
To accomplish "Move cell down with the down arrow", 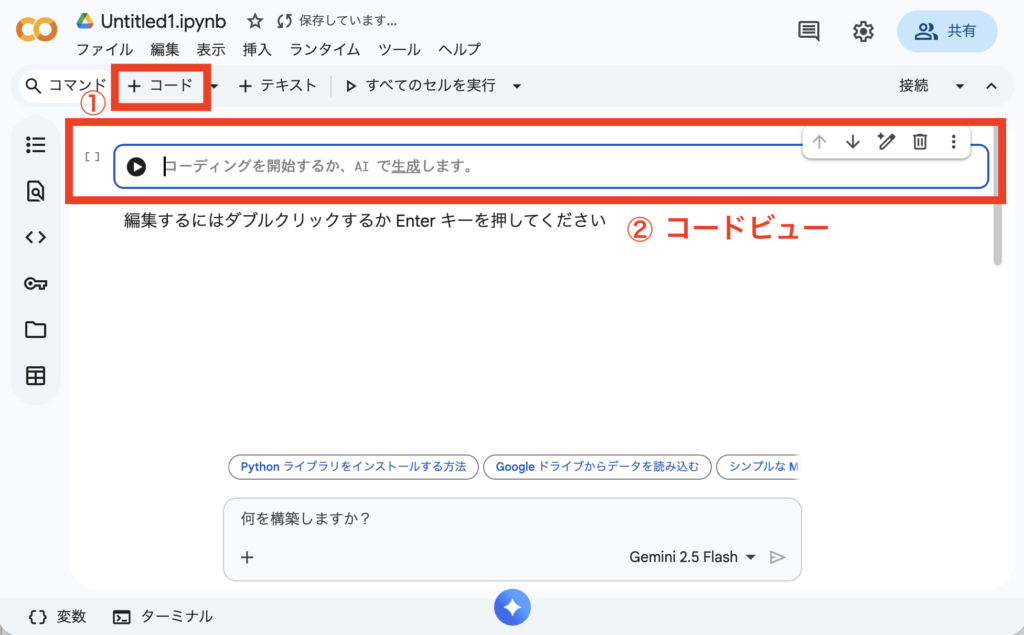I will coord(852,142).
